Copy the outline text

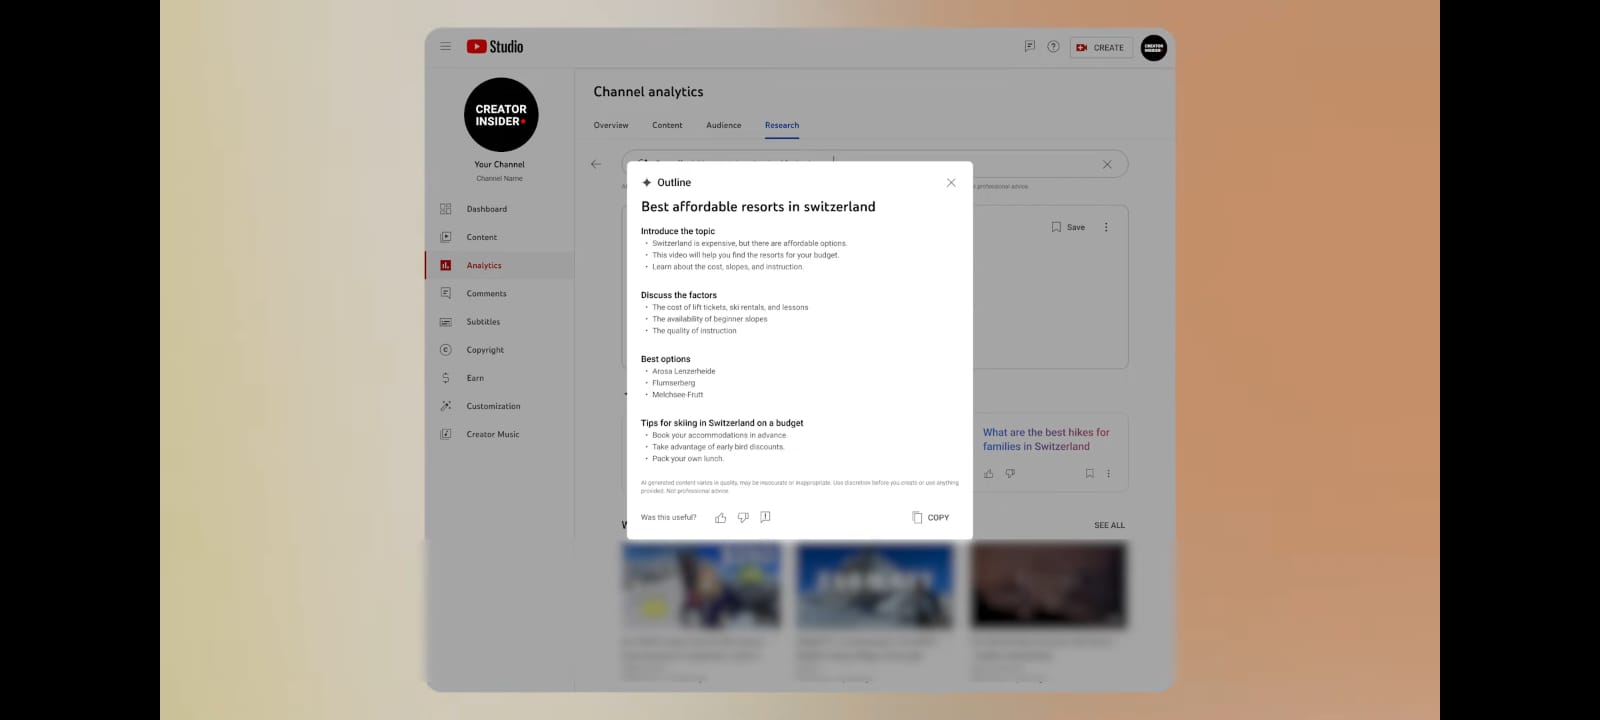(x=931, y=518)
